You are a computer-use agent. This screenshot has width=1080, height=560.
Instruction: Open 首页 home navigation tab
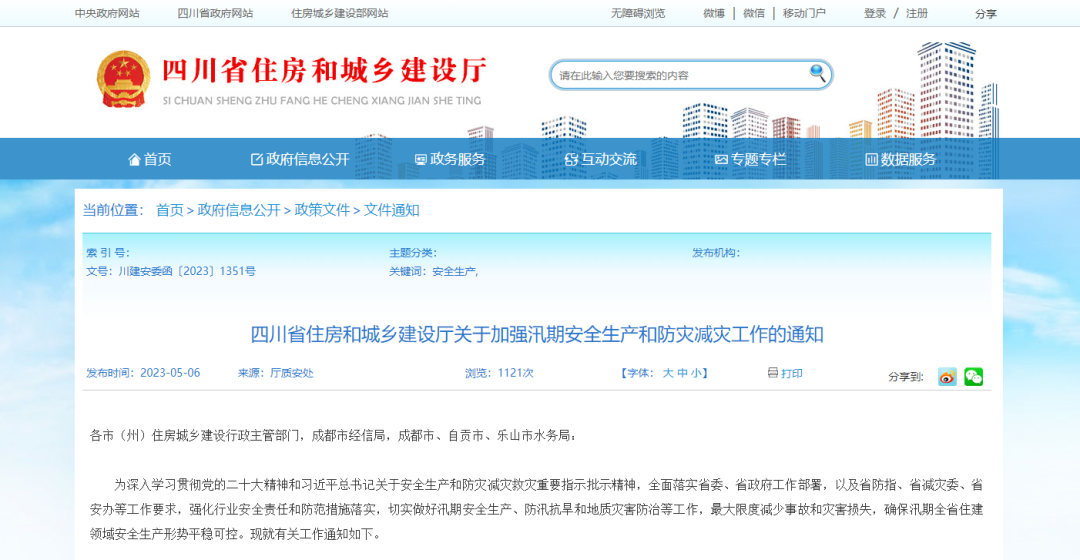[150, 159]
